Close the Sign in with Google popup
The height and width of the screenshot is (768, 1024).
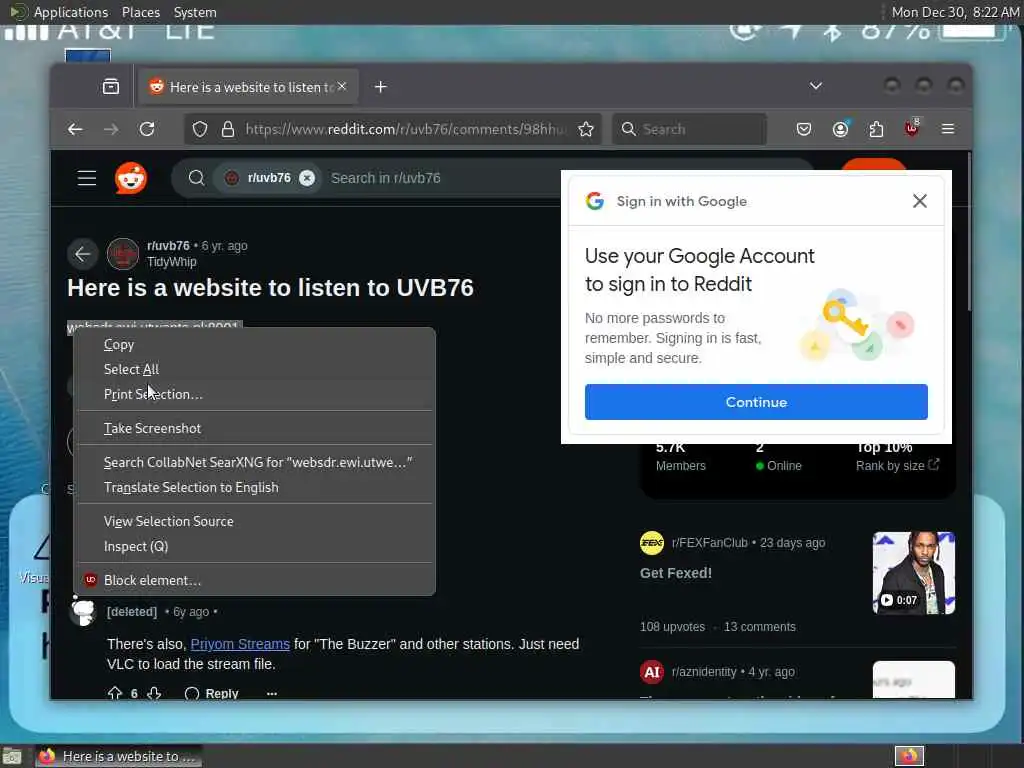[920, 201]
